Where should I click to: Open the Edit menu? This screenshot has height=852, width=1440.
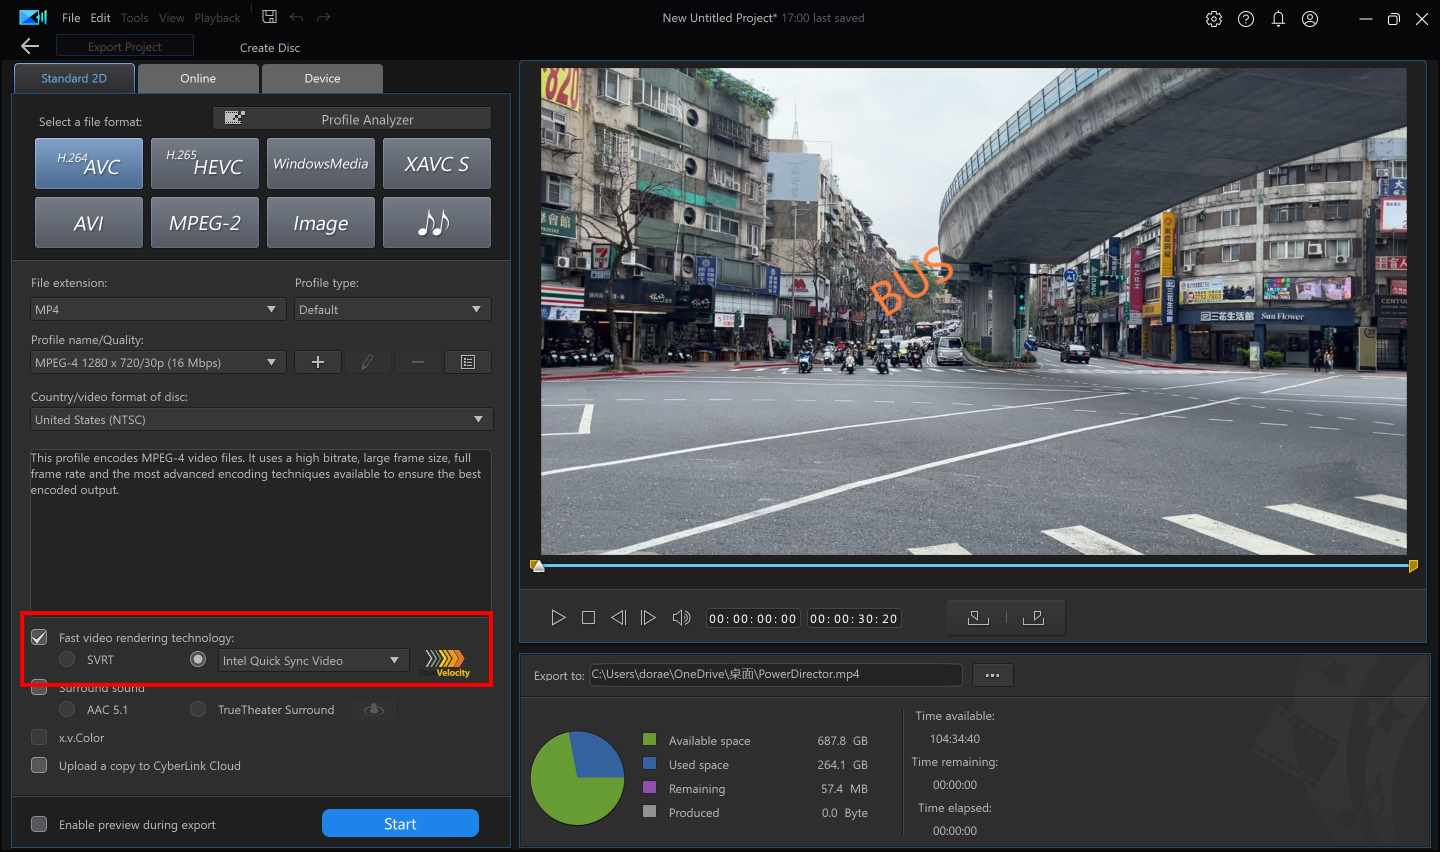tap(101, 18)
